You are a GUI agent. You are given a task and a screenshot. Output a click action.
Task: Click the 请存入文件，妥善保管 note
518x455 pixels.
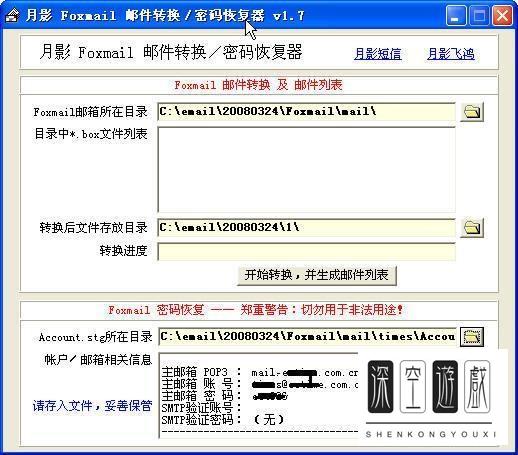92,406
